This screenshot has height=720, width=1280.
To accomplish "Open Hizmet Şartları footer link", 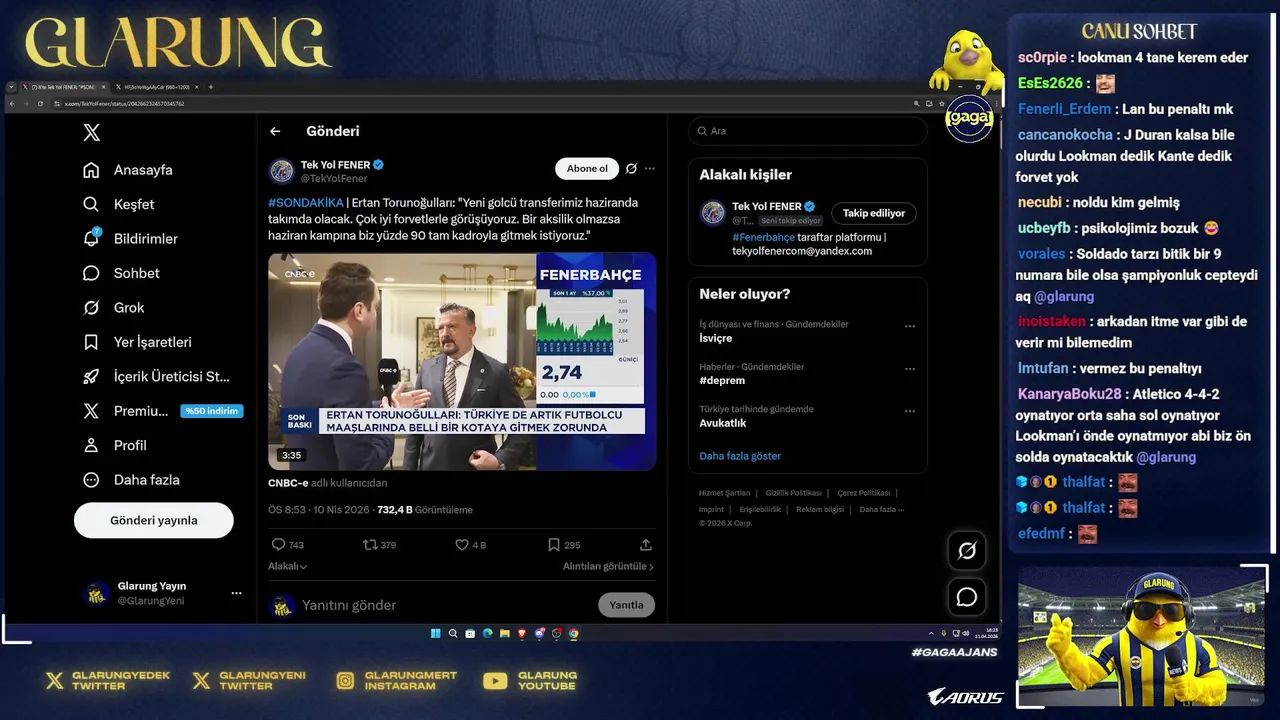I will [x=724, y=493].
